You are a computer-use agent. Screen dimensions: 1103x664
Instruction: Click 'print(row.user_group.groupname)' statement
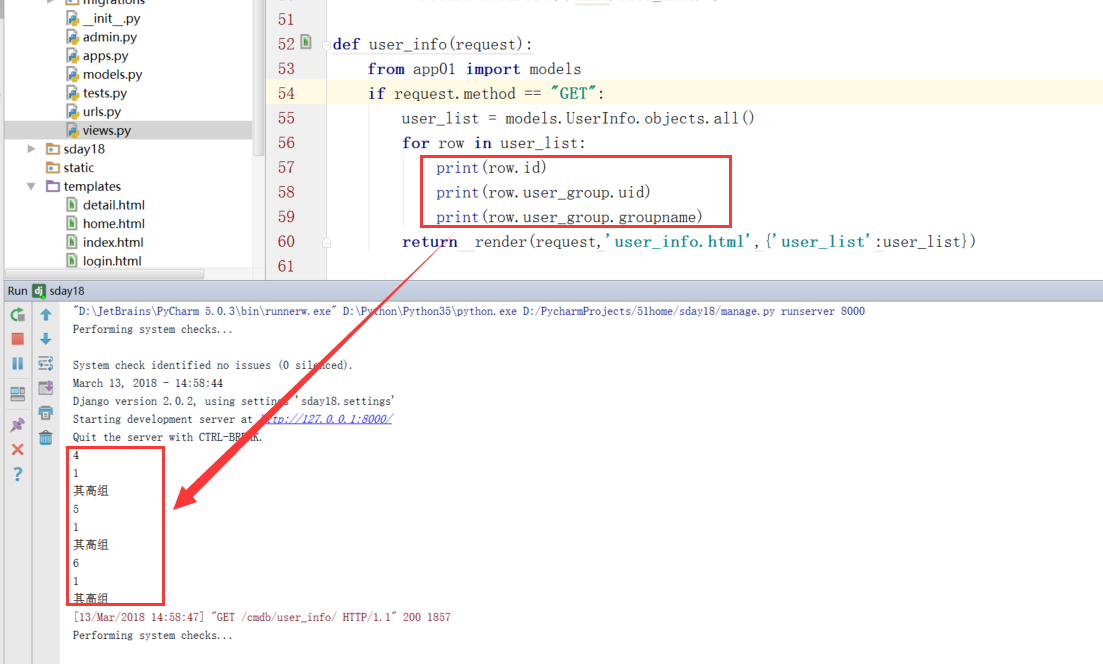pyautogui.click(x=569, y=217)
